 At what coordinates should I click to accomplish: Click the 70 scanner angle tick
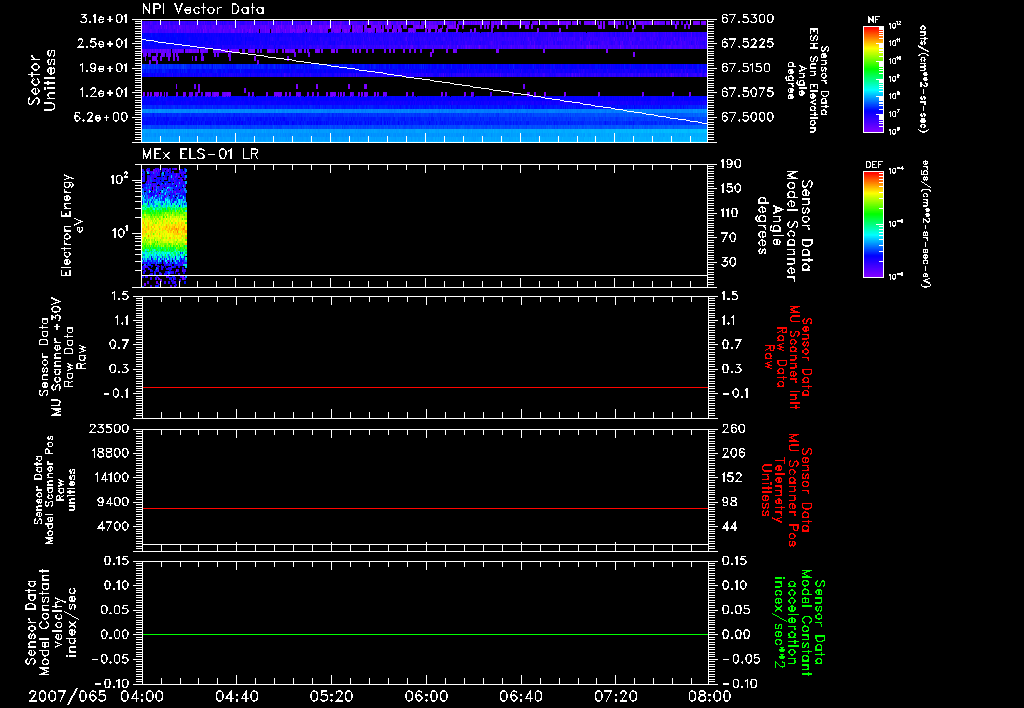[x=728, y=238]
